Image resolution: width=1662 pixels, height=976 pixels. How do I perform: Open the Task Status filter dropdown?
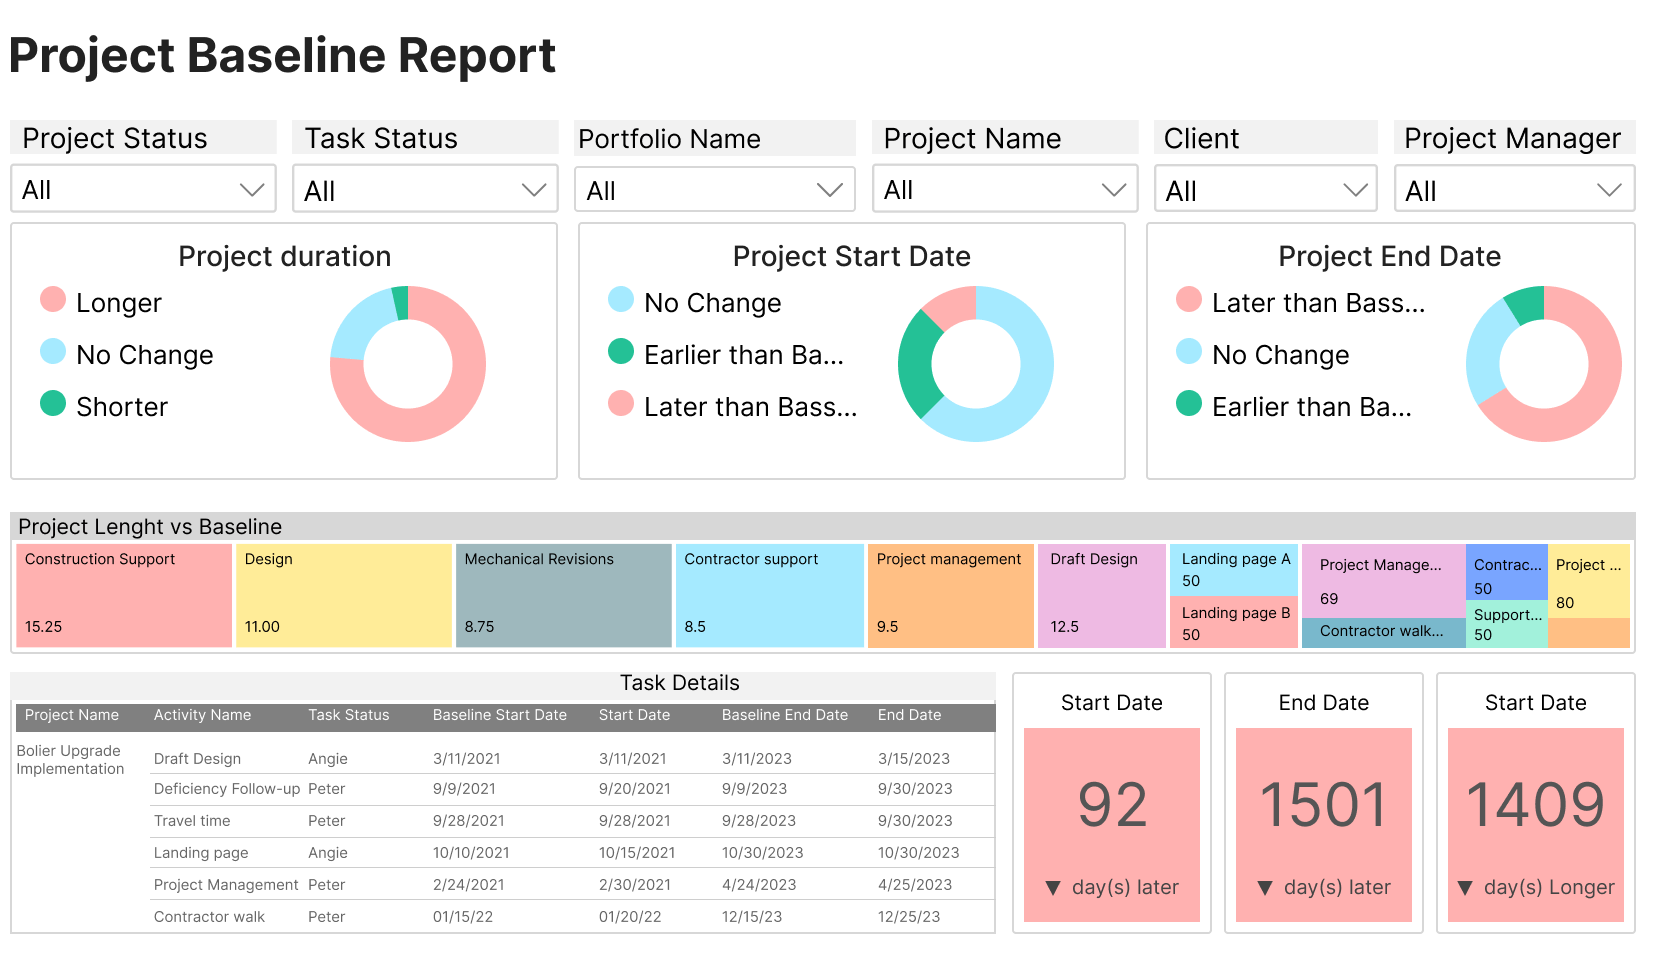point(425,189)
